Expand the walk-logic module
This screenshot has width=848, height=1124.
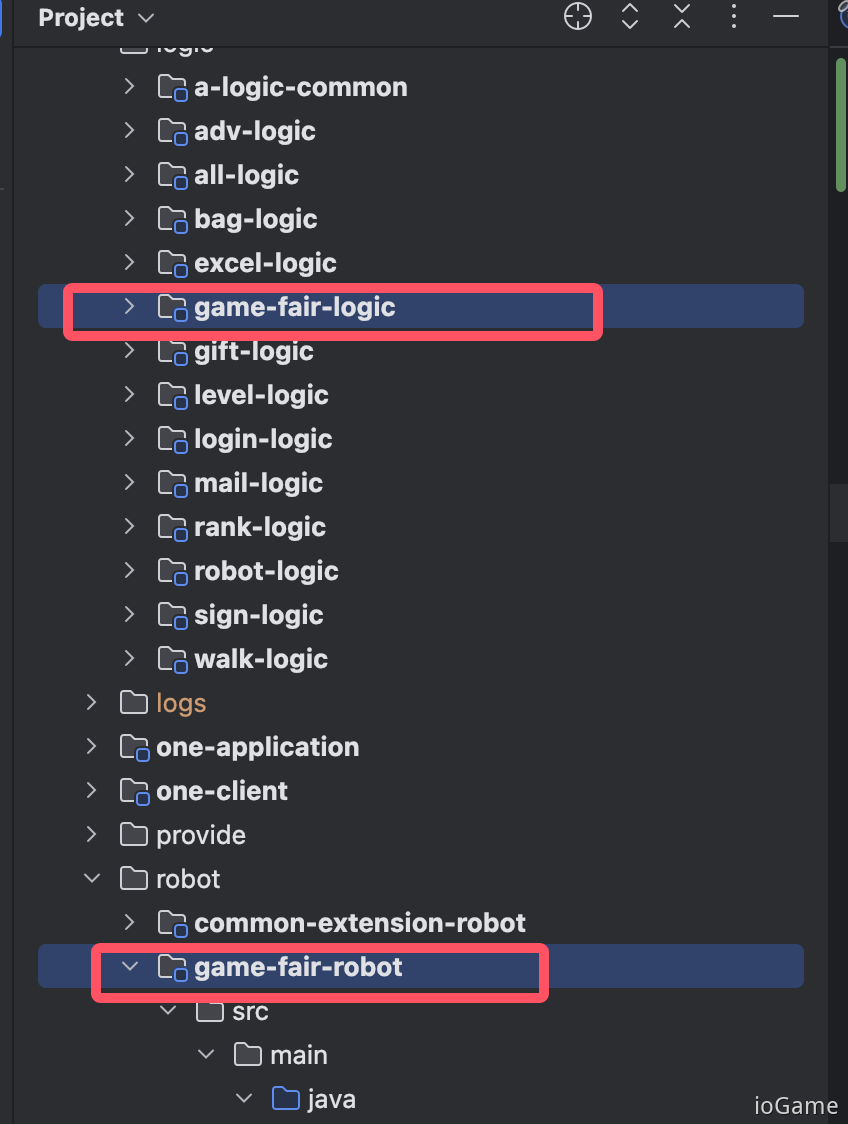129,659
